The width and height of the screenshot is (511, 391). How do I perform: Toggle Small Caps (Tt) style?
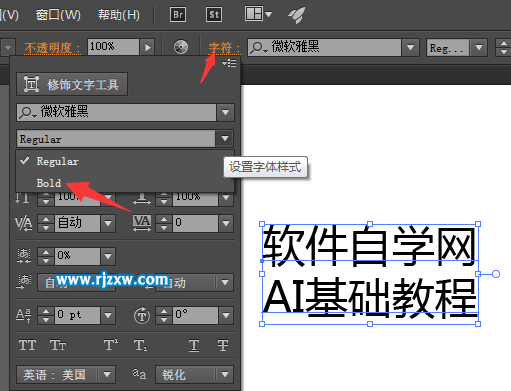pyautogui.click(x=58, y=345)
